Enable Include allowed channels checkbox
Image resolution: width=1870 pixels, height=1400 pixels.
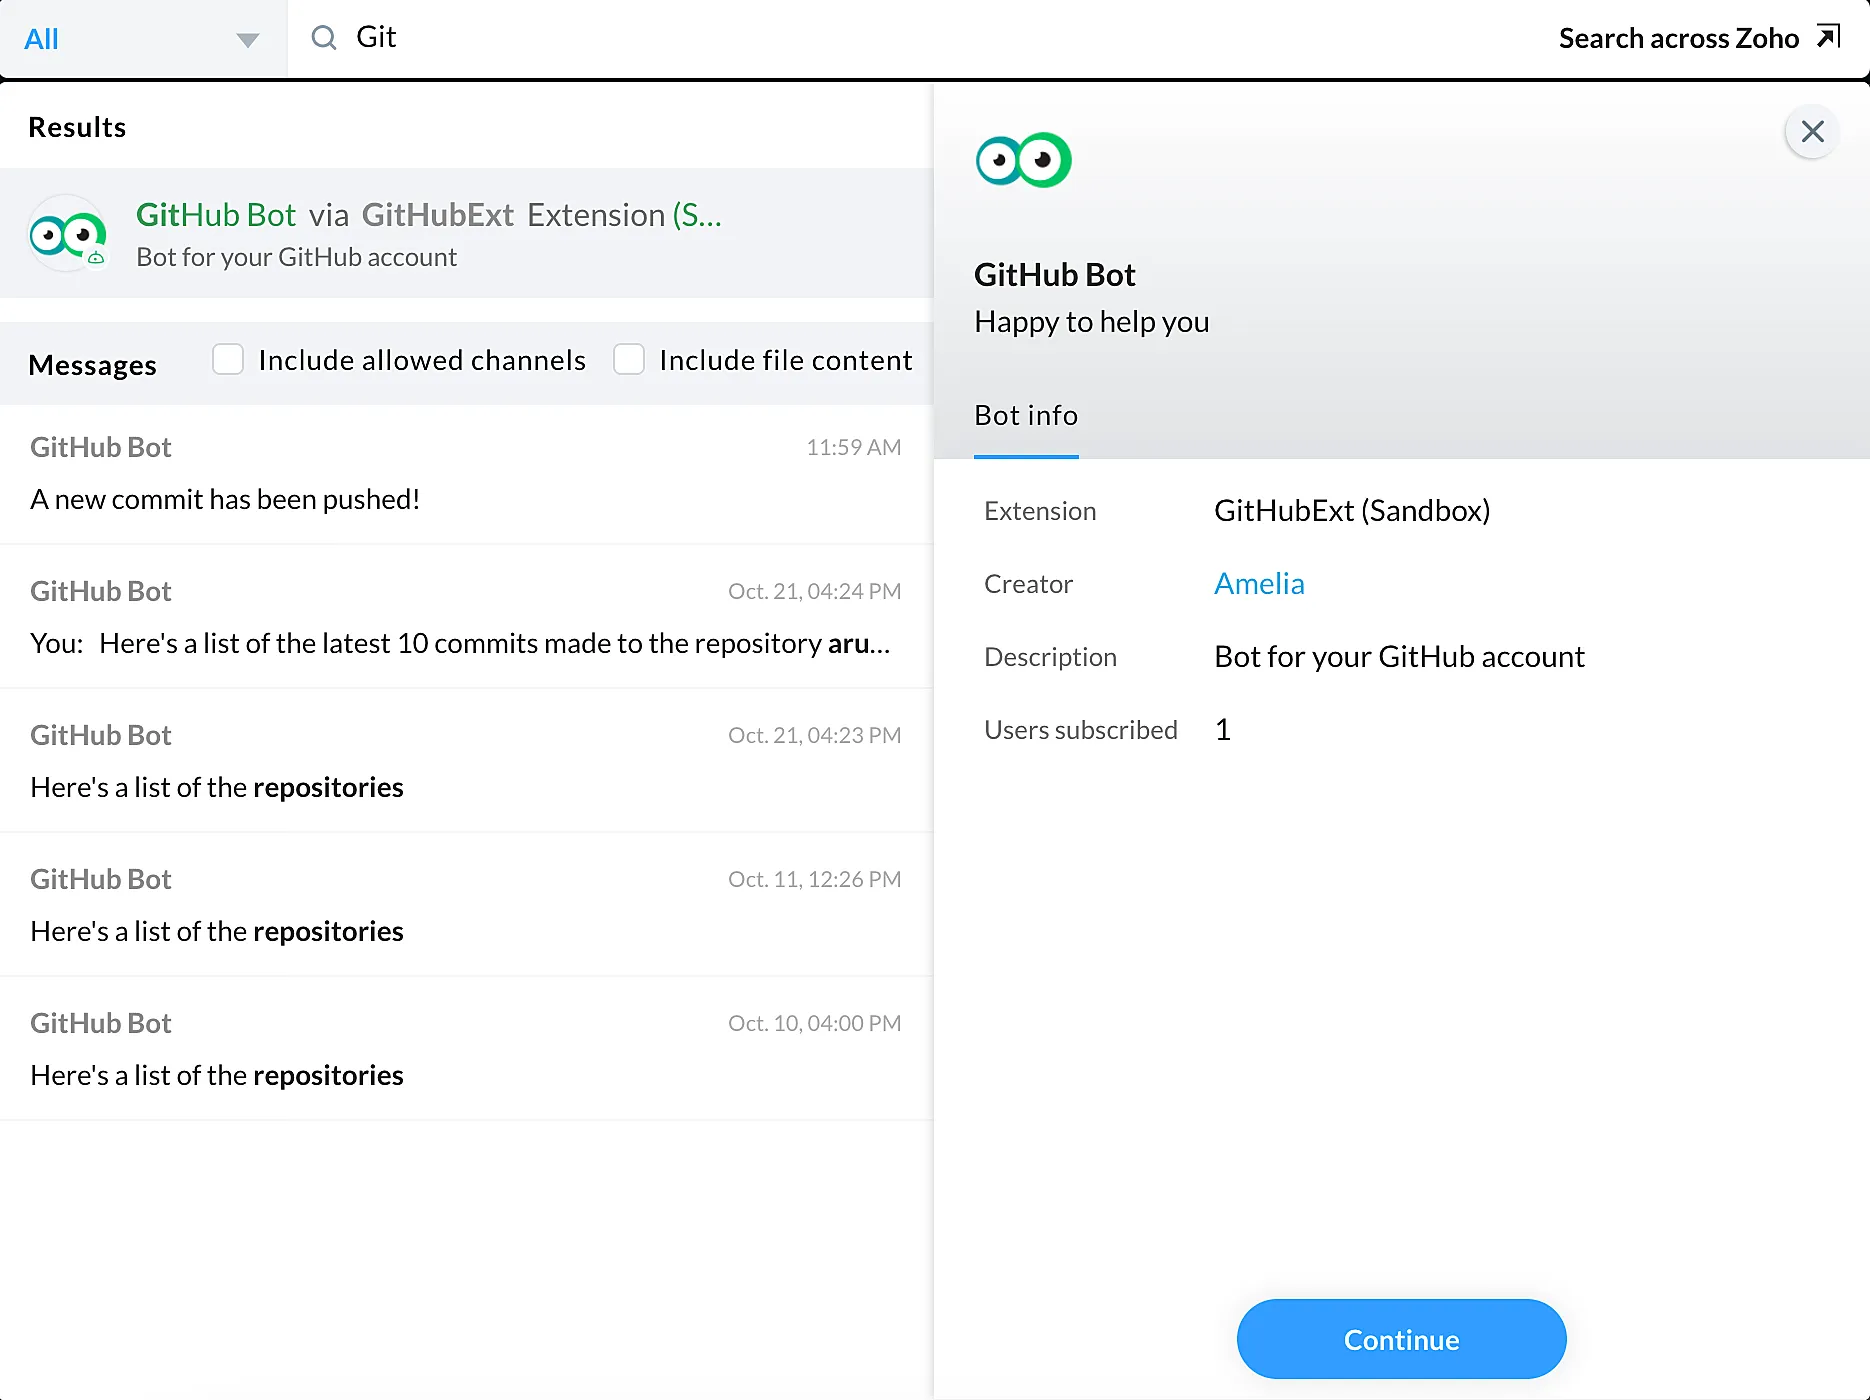tap(228, 359)
